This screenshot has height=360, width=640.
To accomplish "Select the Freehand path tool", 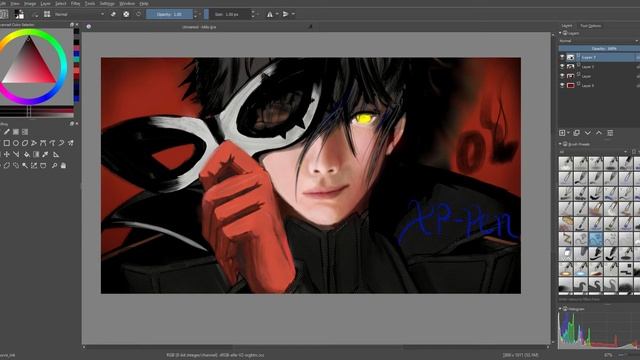I will tap(52, 143).
